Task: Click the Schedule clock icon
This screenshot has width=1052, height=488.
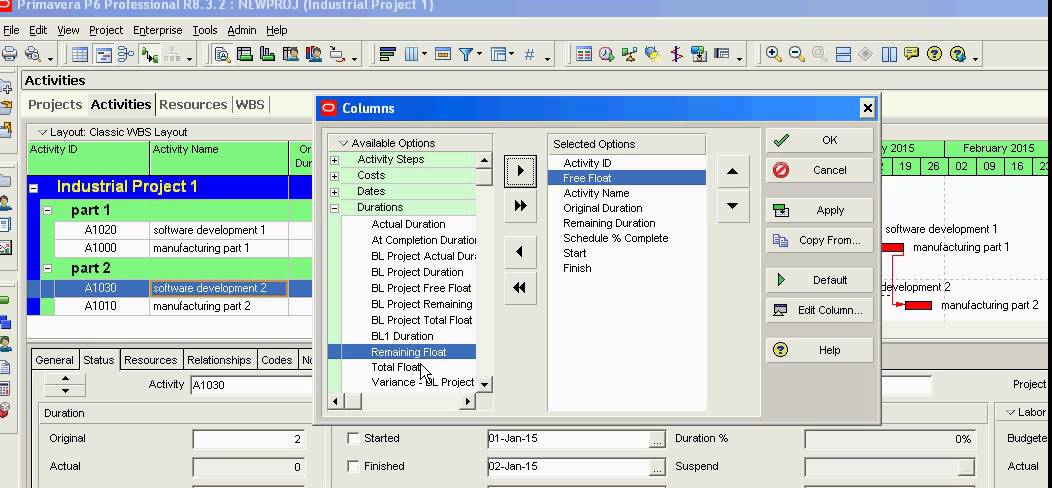Action: [x=607, y=55]
